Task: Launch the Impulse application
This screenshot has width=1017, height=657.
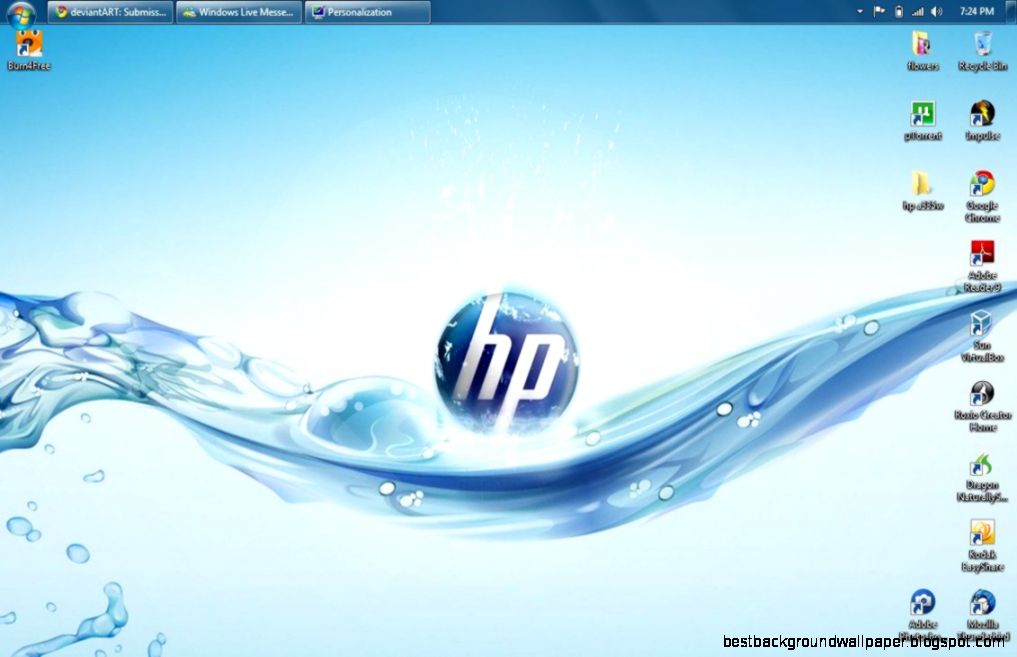Action: pyautogui.click(x=981, y=115)
